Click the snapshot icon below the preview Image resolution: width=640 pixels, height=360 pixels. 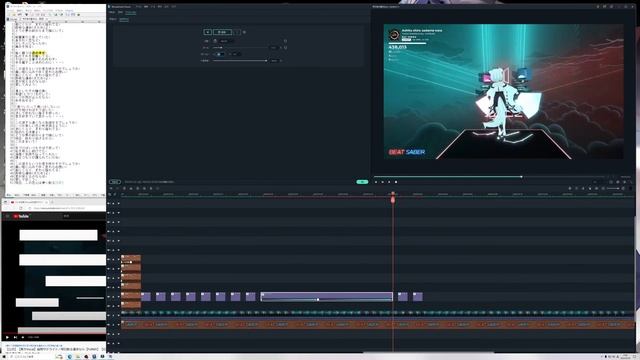618,182
